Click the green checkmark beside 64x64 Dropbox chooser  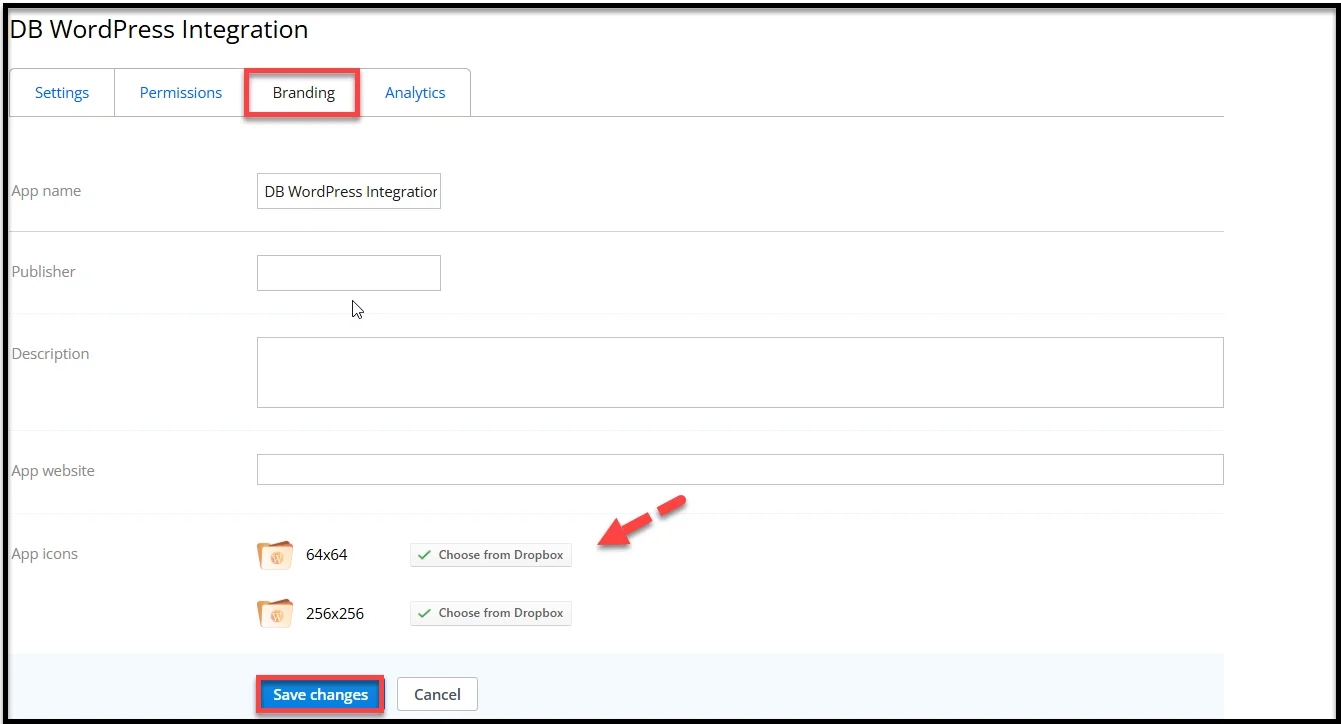pyautogui.click(x=425, y=555)
